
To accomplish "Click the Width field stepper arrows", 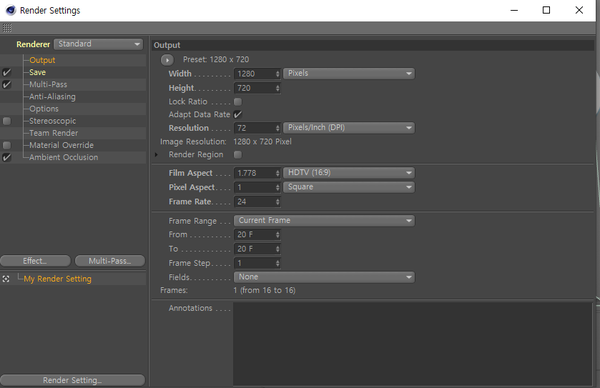I will coord(278,74).
